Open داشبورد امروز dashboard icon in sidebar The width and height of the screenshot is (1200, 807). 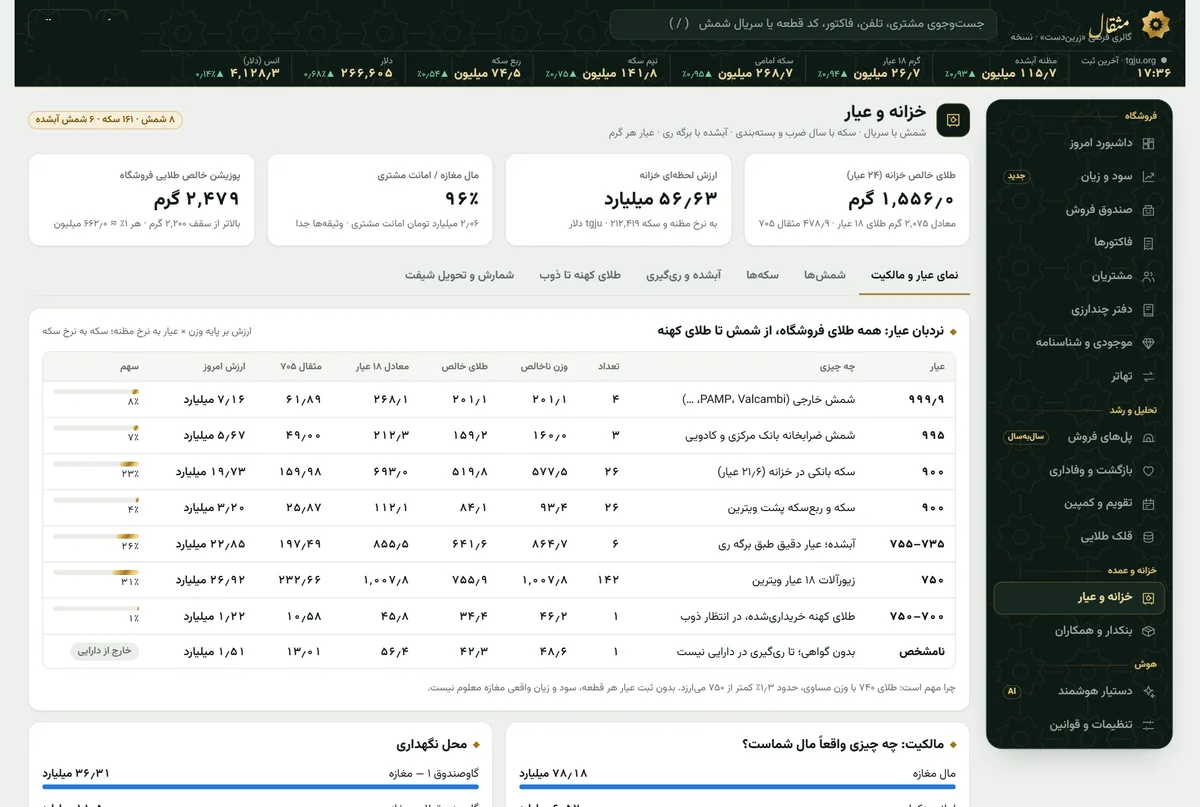tap(1148, 143)
